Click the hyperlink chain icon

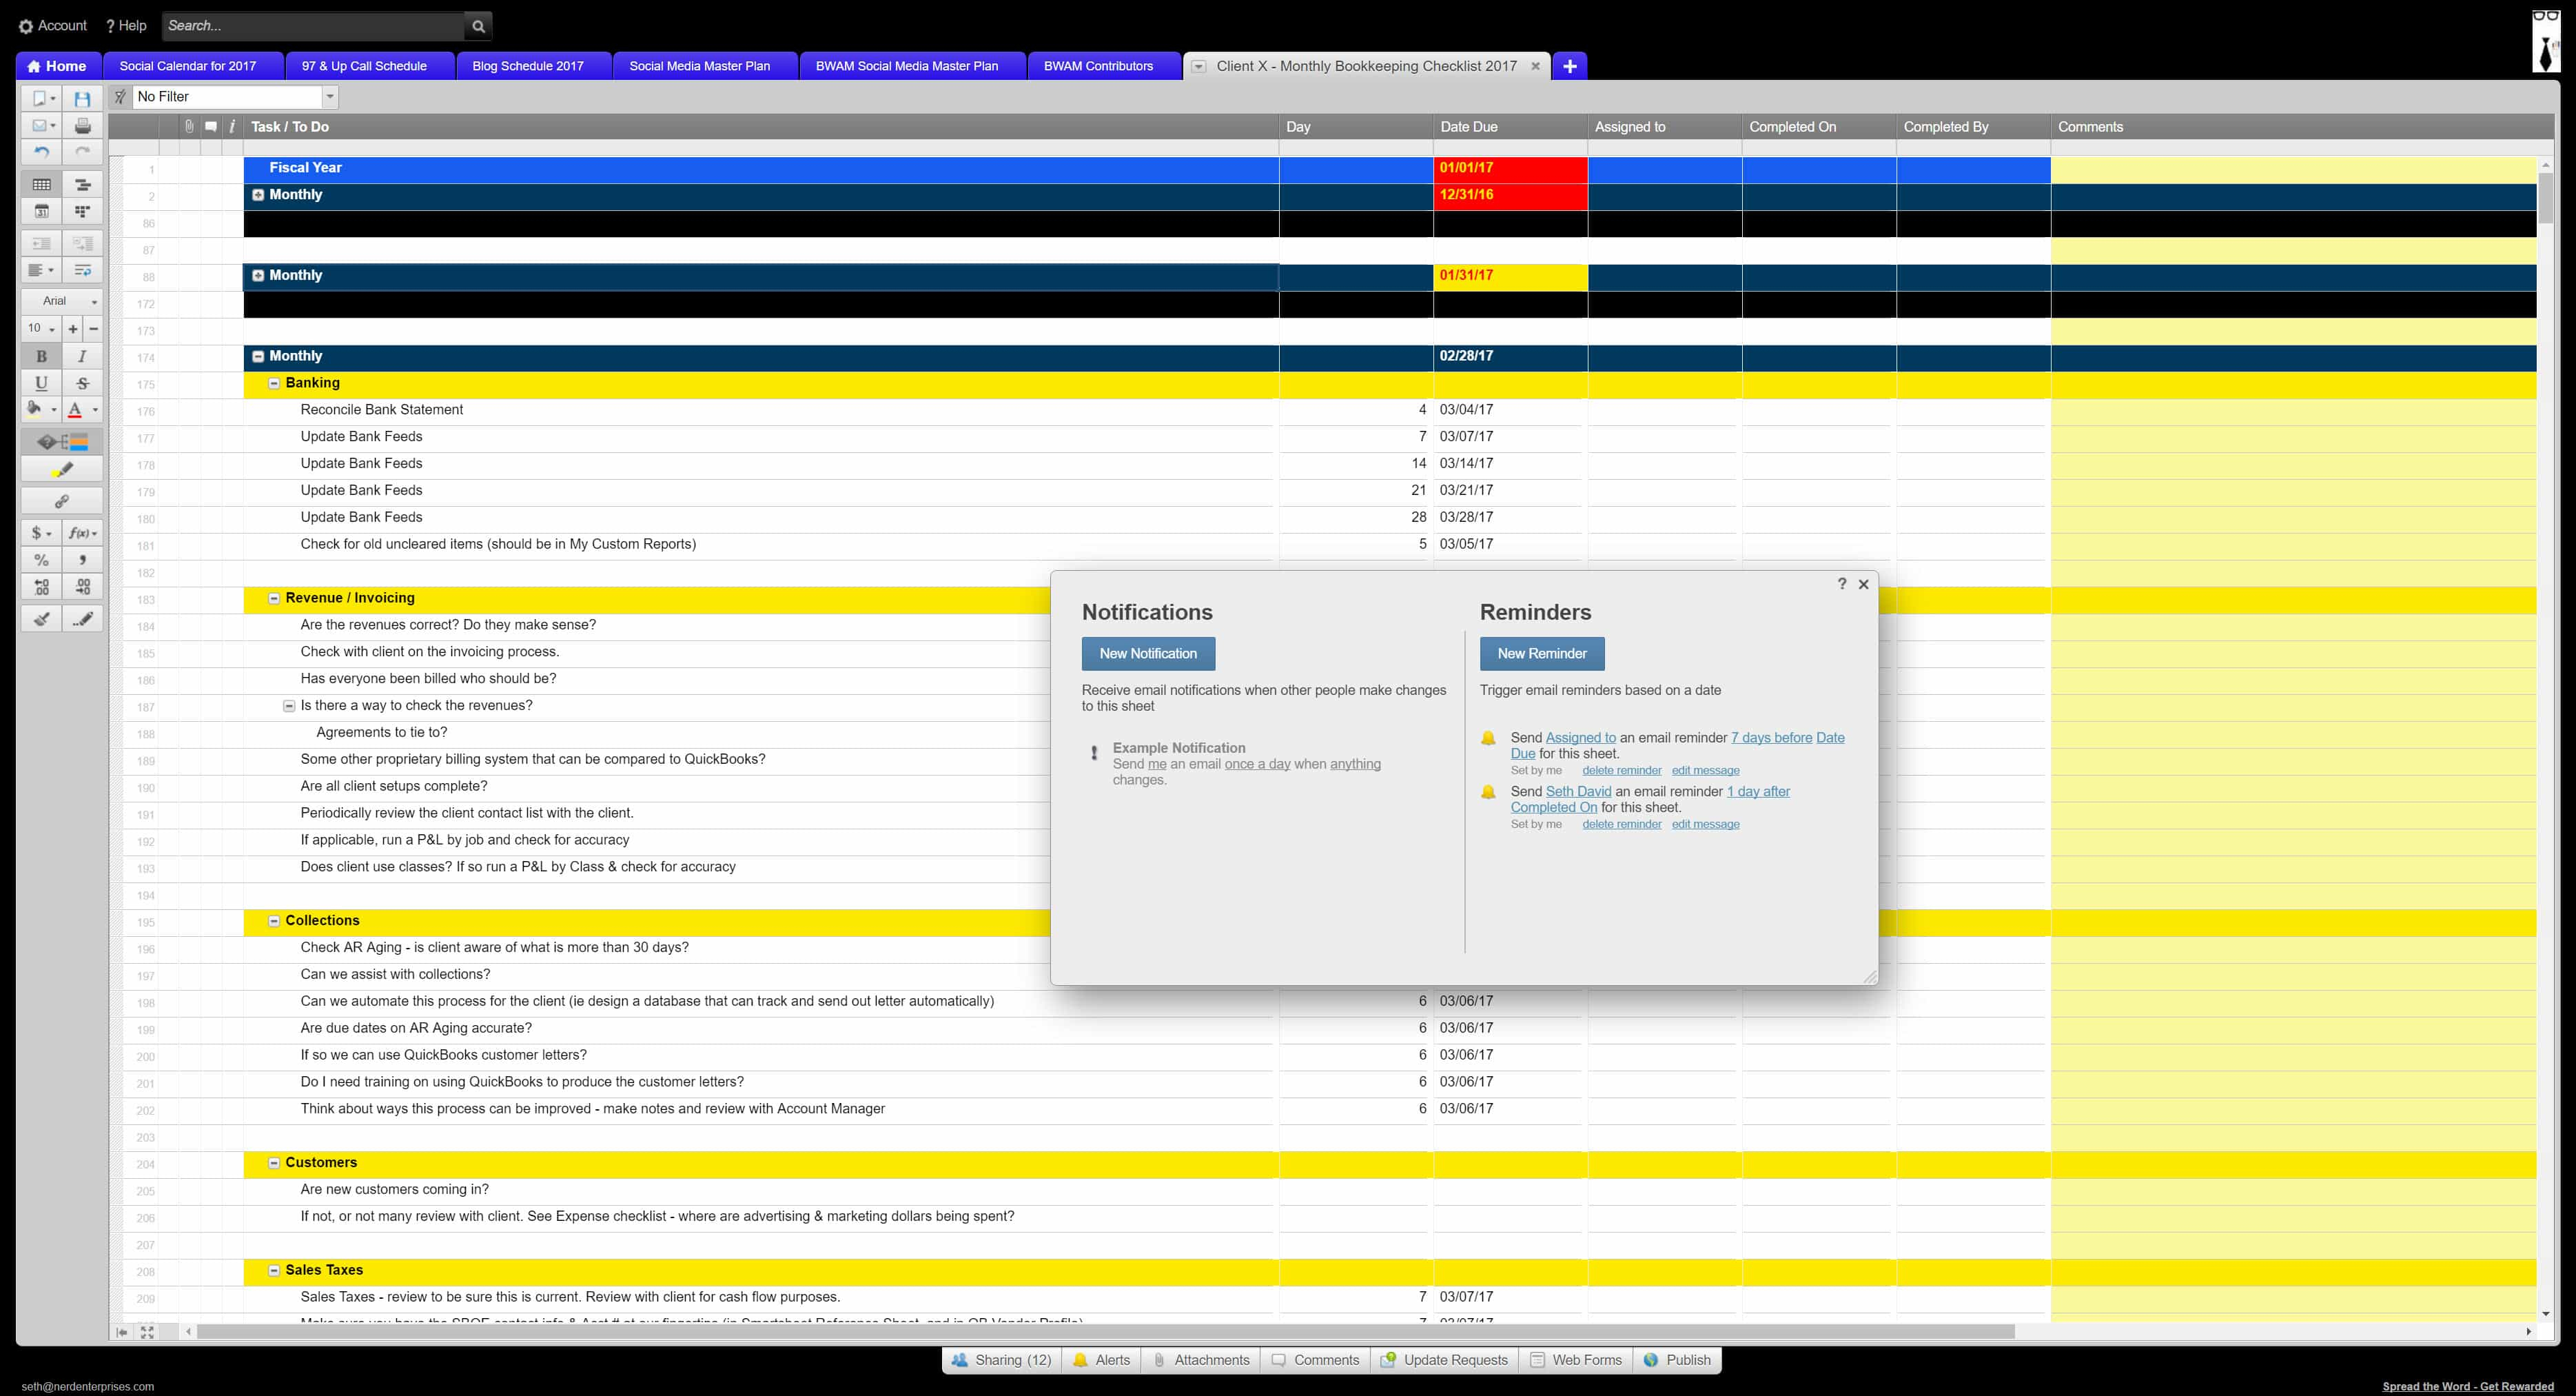pyautogui.click(x=61, y=501)
